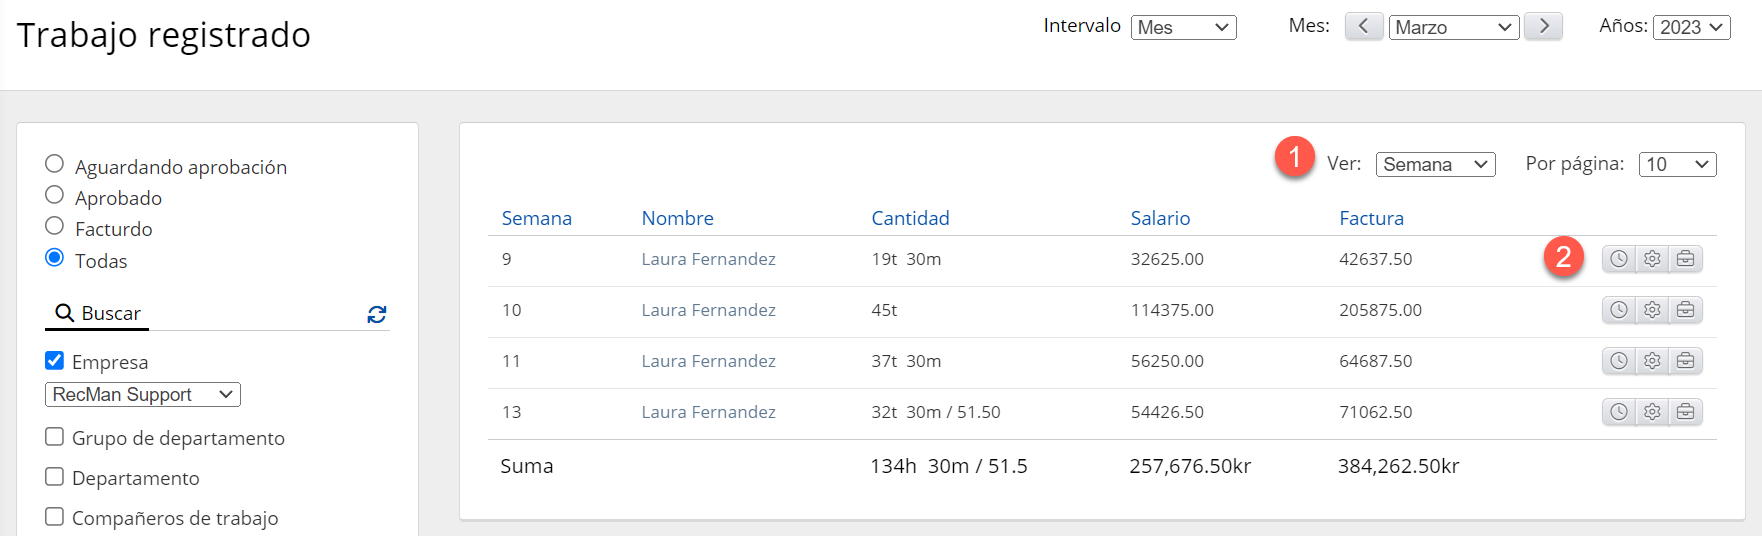Open Laura Fernandez link in week 13

coord(708,412)
